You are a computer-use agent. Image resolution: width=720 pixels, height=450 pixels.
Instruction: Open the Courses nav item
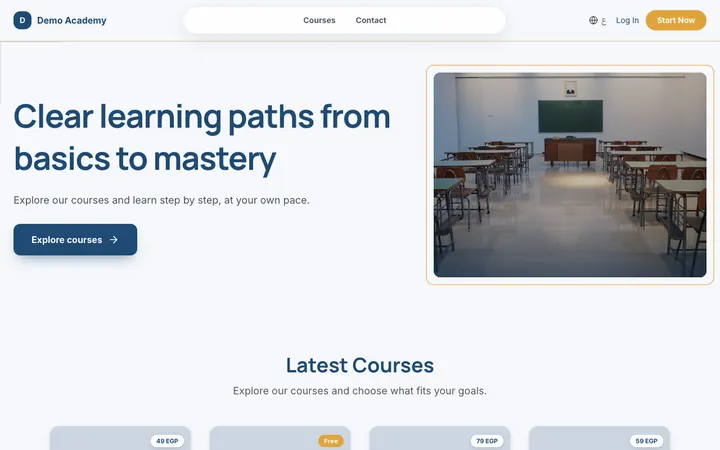tap(319, 20)
